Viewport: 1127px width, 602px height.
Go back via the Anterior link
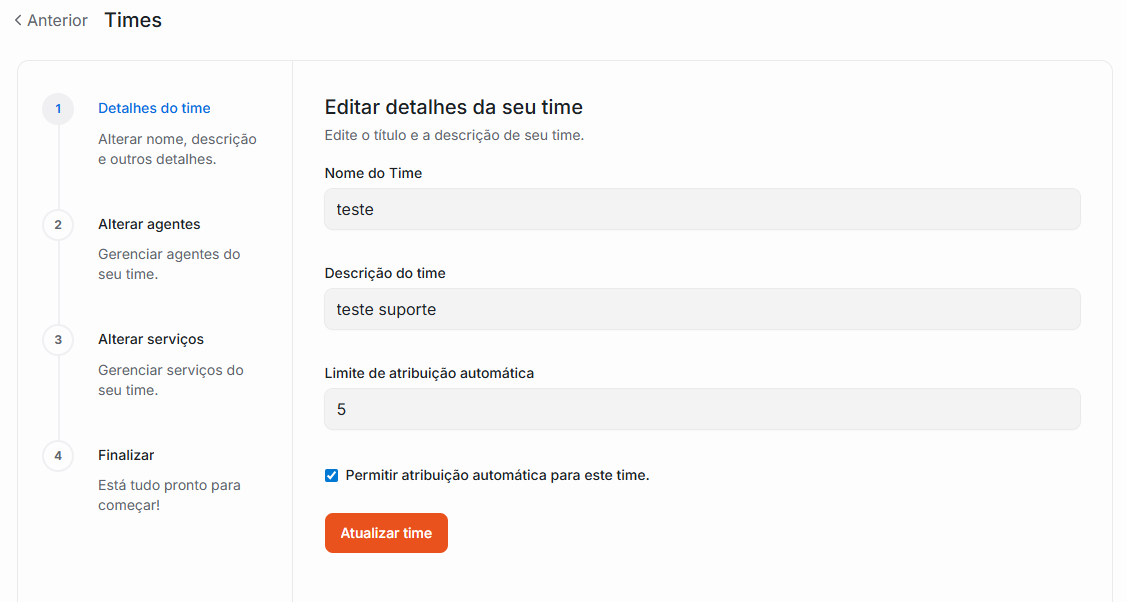[x=57, y=20]
